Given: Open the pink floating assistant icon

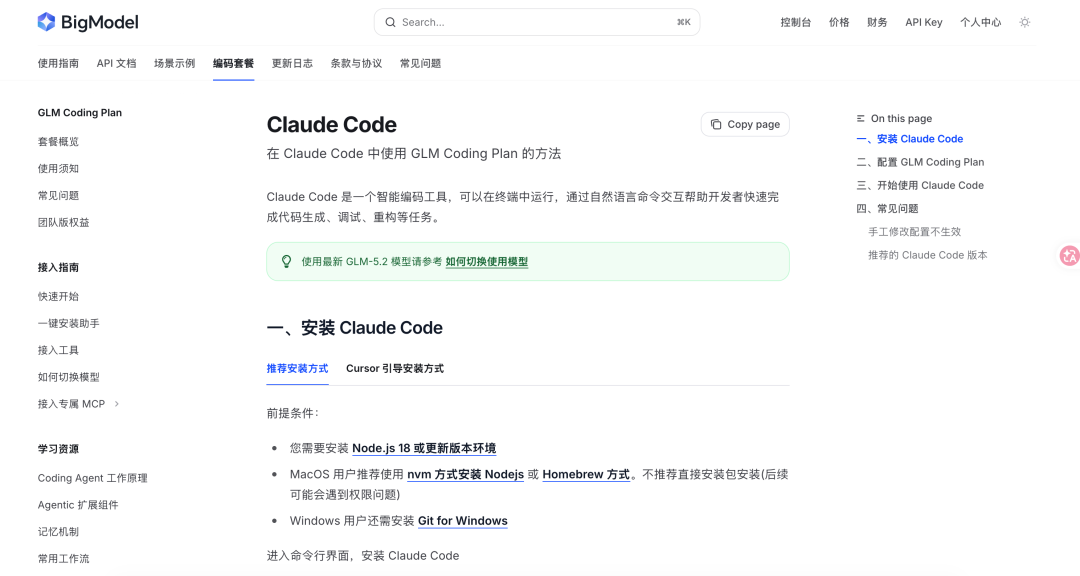Looking at the screenshot, I should [1070, 256].
